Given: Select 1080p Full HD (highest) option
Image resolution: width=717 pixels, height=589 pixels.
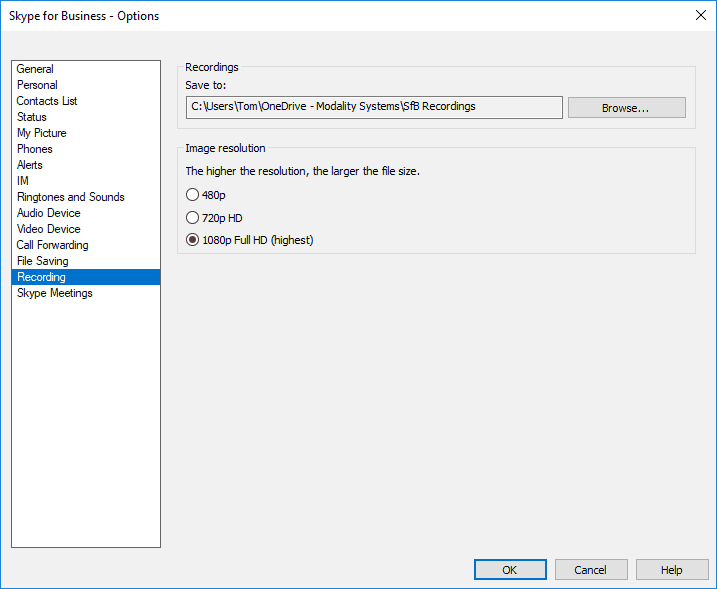Looking at the screenshot, I should pos(193,240).
